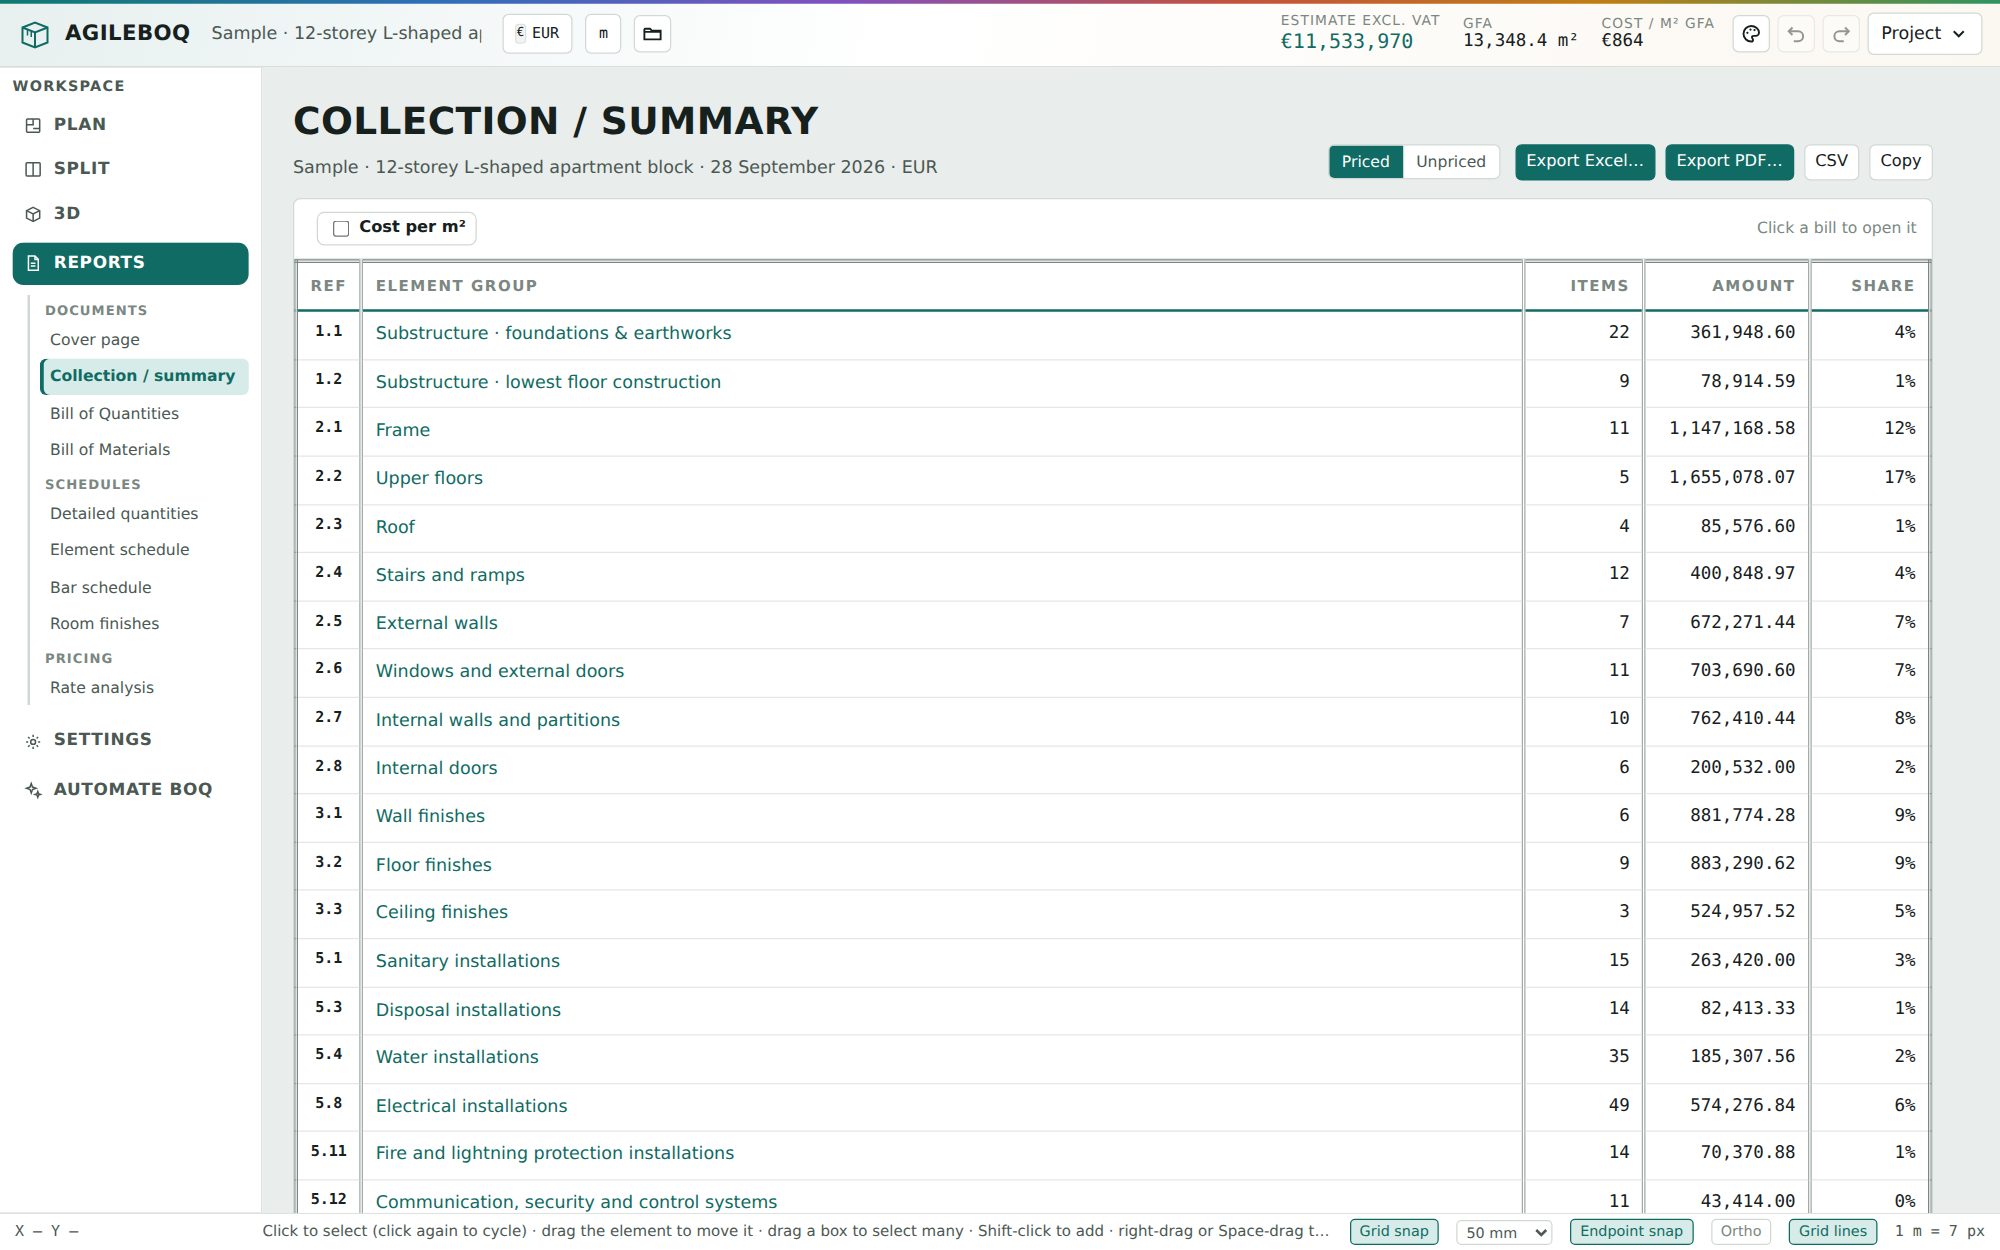Open the Frame bill link
Screen dimensions: 2000x1250
(x=403, y=430)
